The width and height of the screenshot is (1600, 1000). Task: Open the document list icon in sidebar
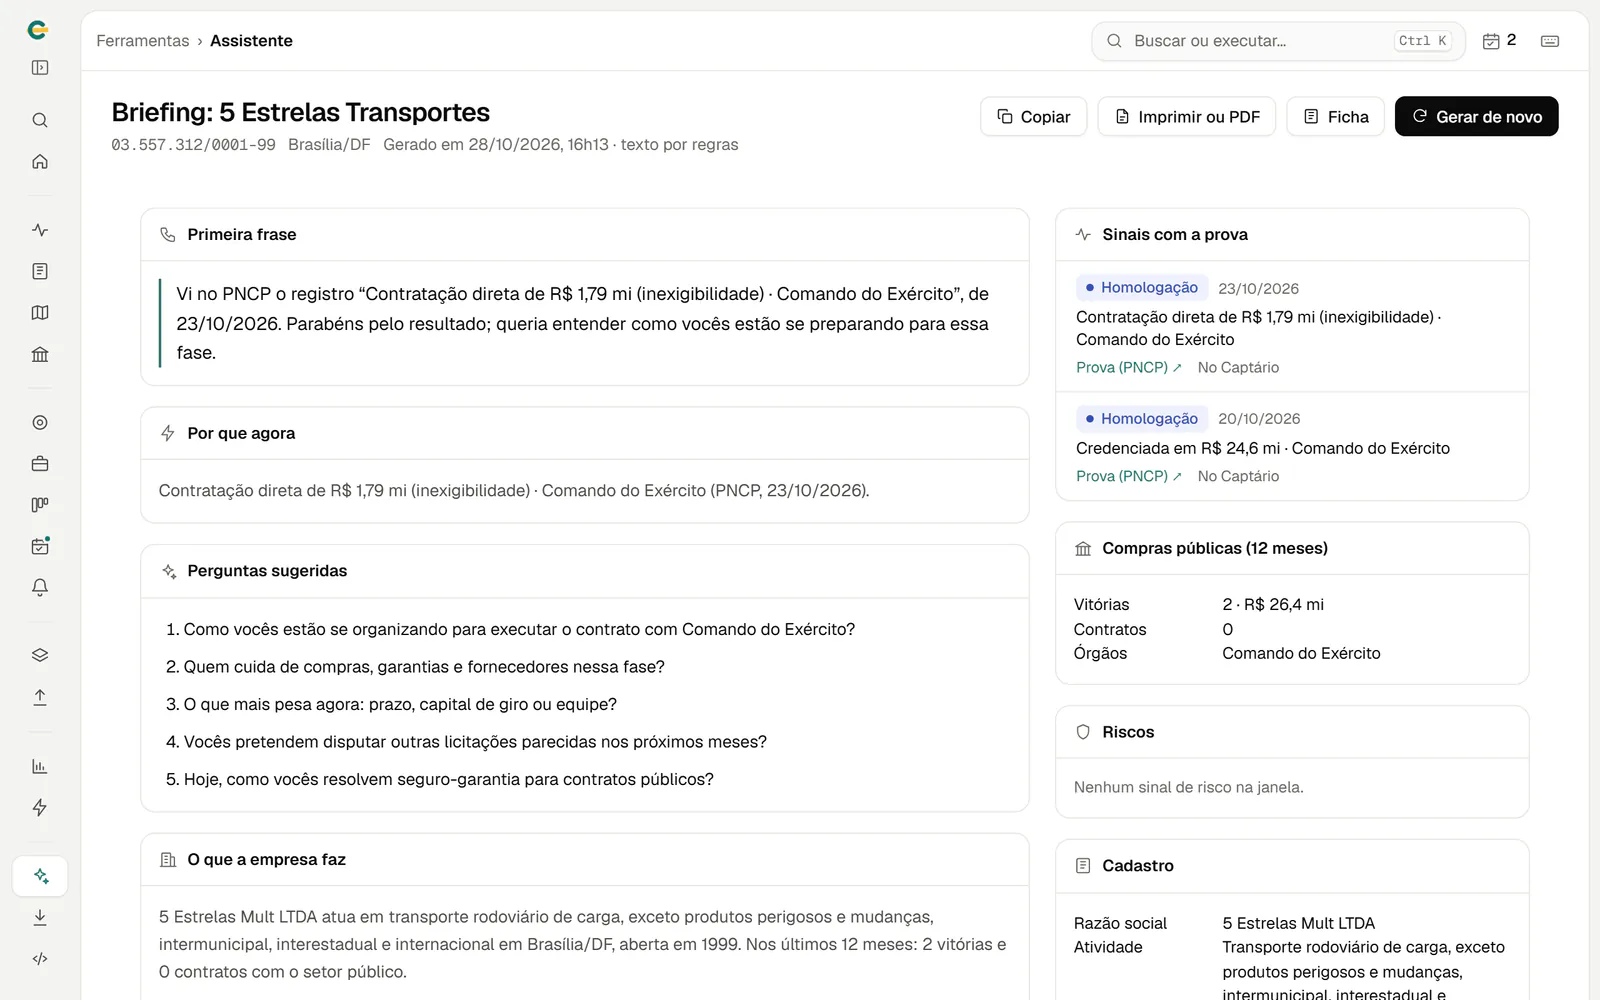40,272
